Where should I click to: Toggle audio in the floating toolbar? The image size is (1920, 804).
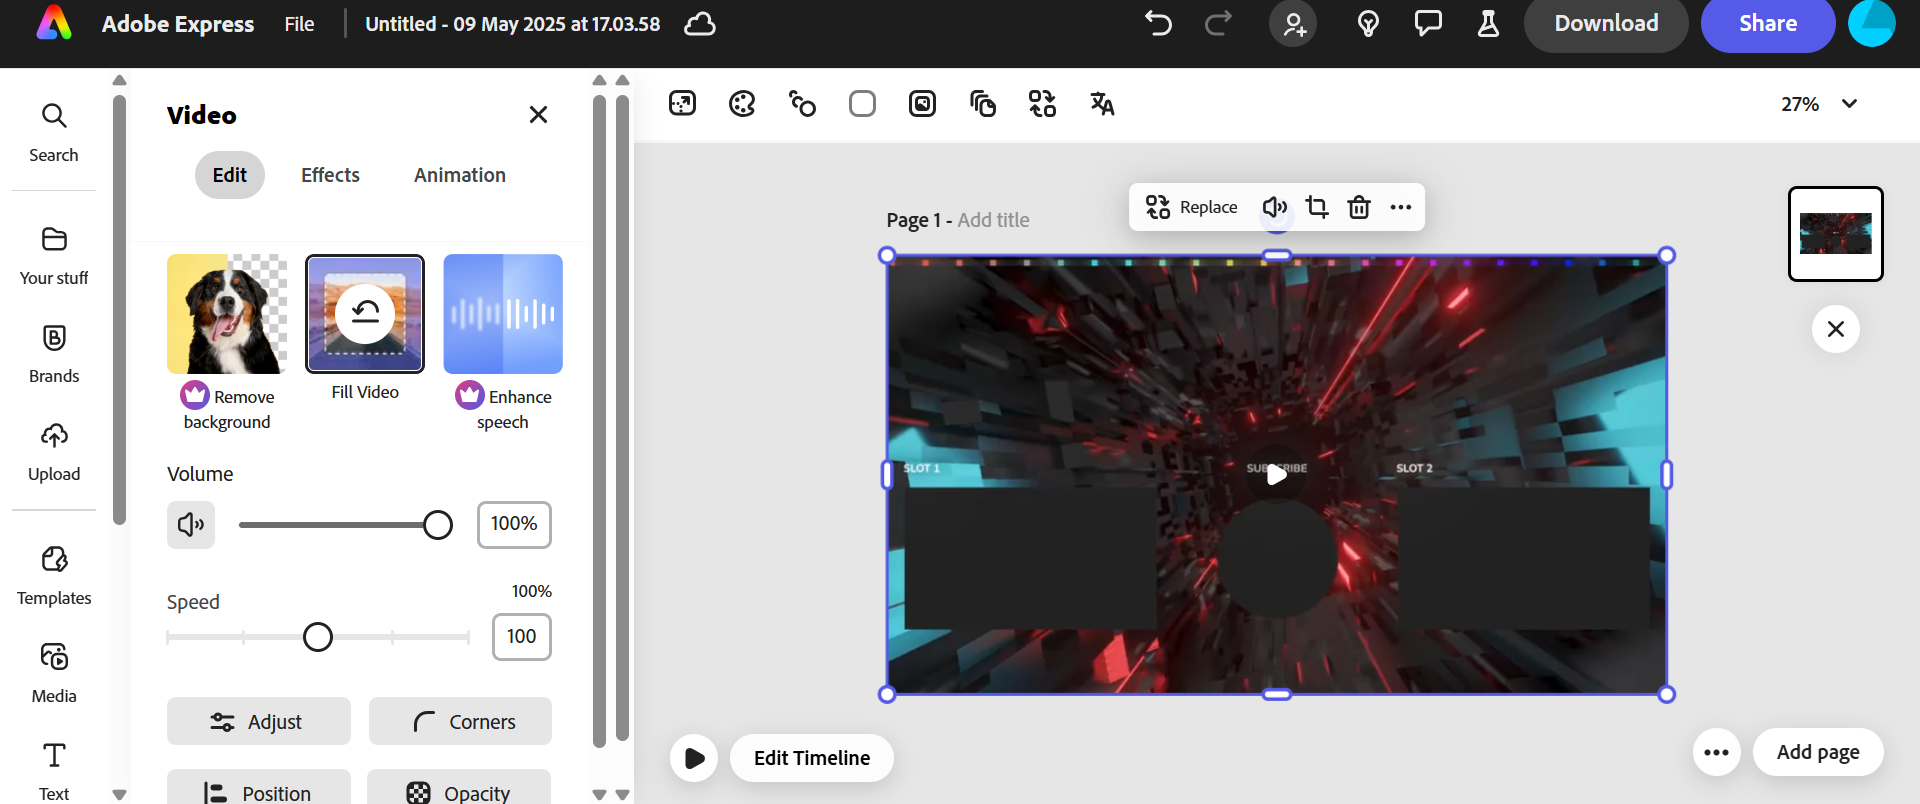1274,207
